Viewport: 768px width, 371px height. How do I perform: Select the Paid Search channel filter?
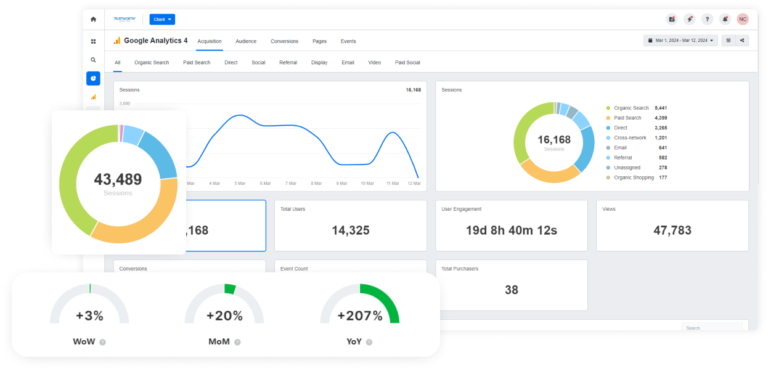click(197, 63)
